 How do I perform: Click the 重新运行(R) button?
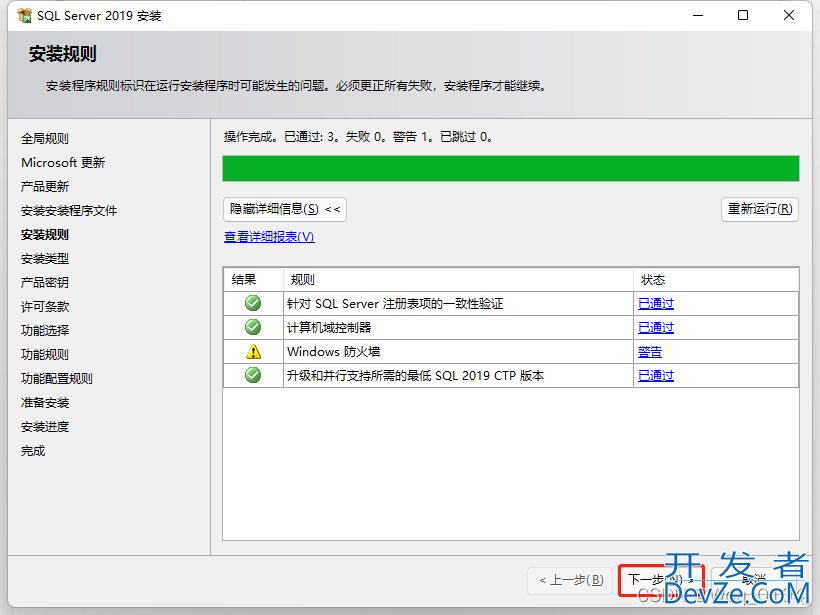(760, 209)
